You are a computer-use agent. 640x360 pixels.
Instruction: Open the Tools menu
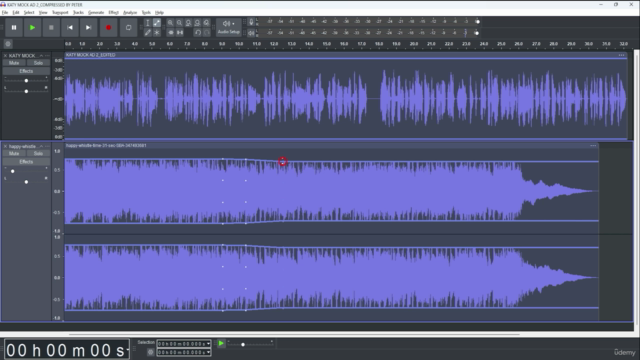tap(146, 13)
